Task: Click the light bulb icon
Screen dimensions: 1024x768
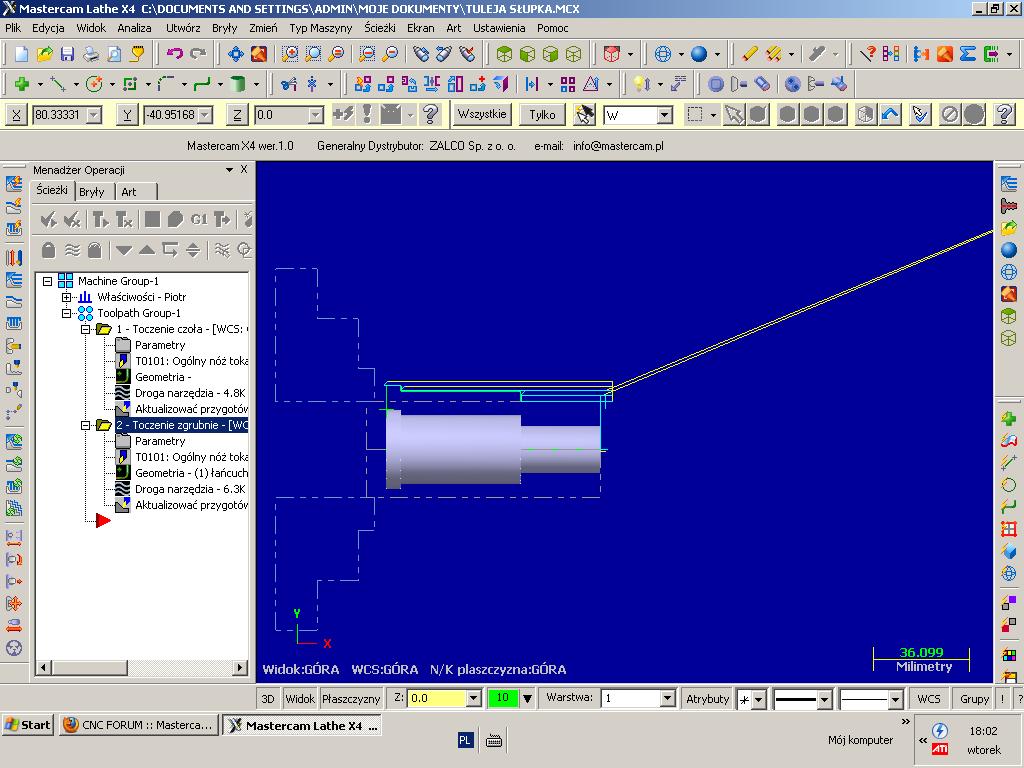Action: click(641, 84)
